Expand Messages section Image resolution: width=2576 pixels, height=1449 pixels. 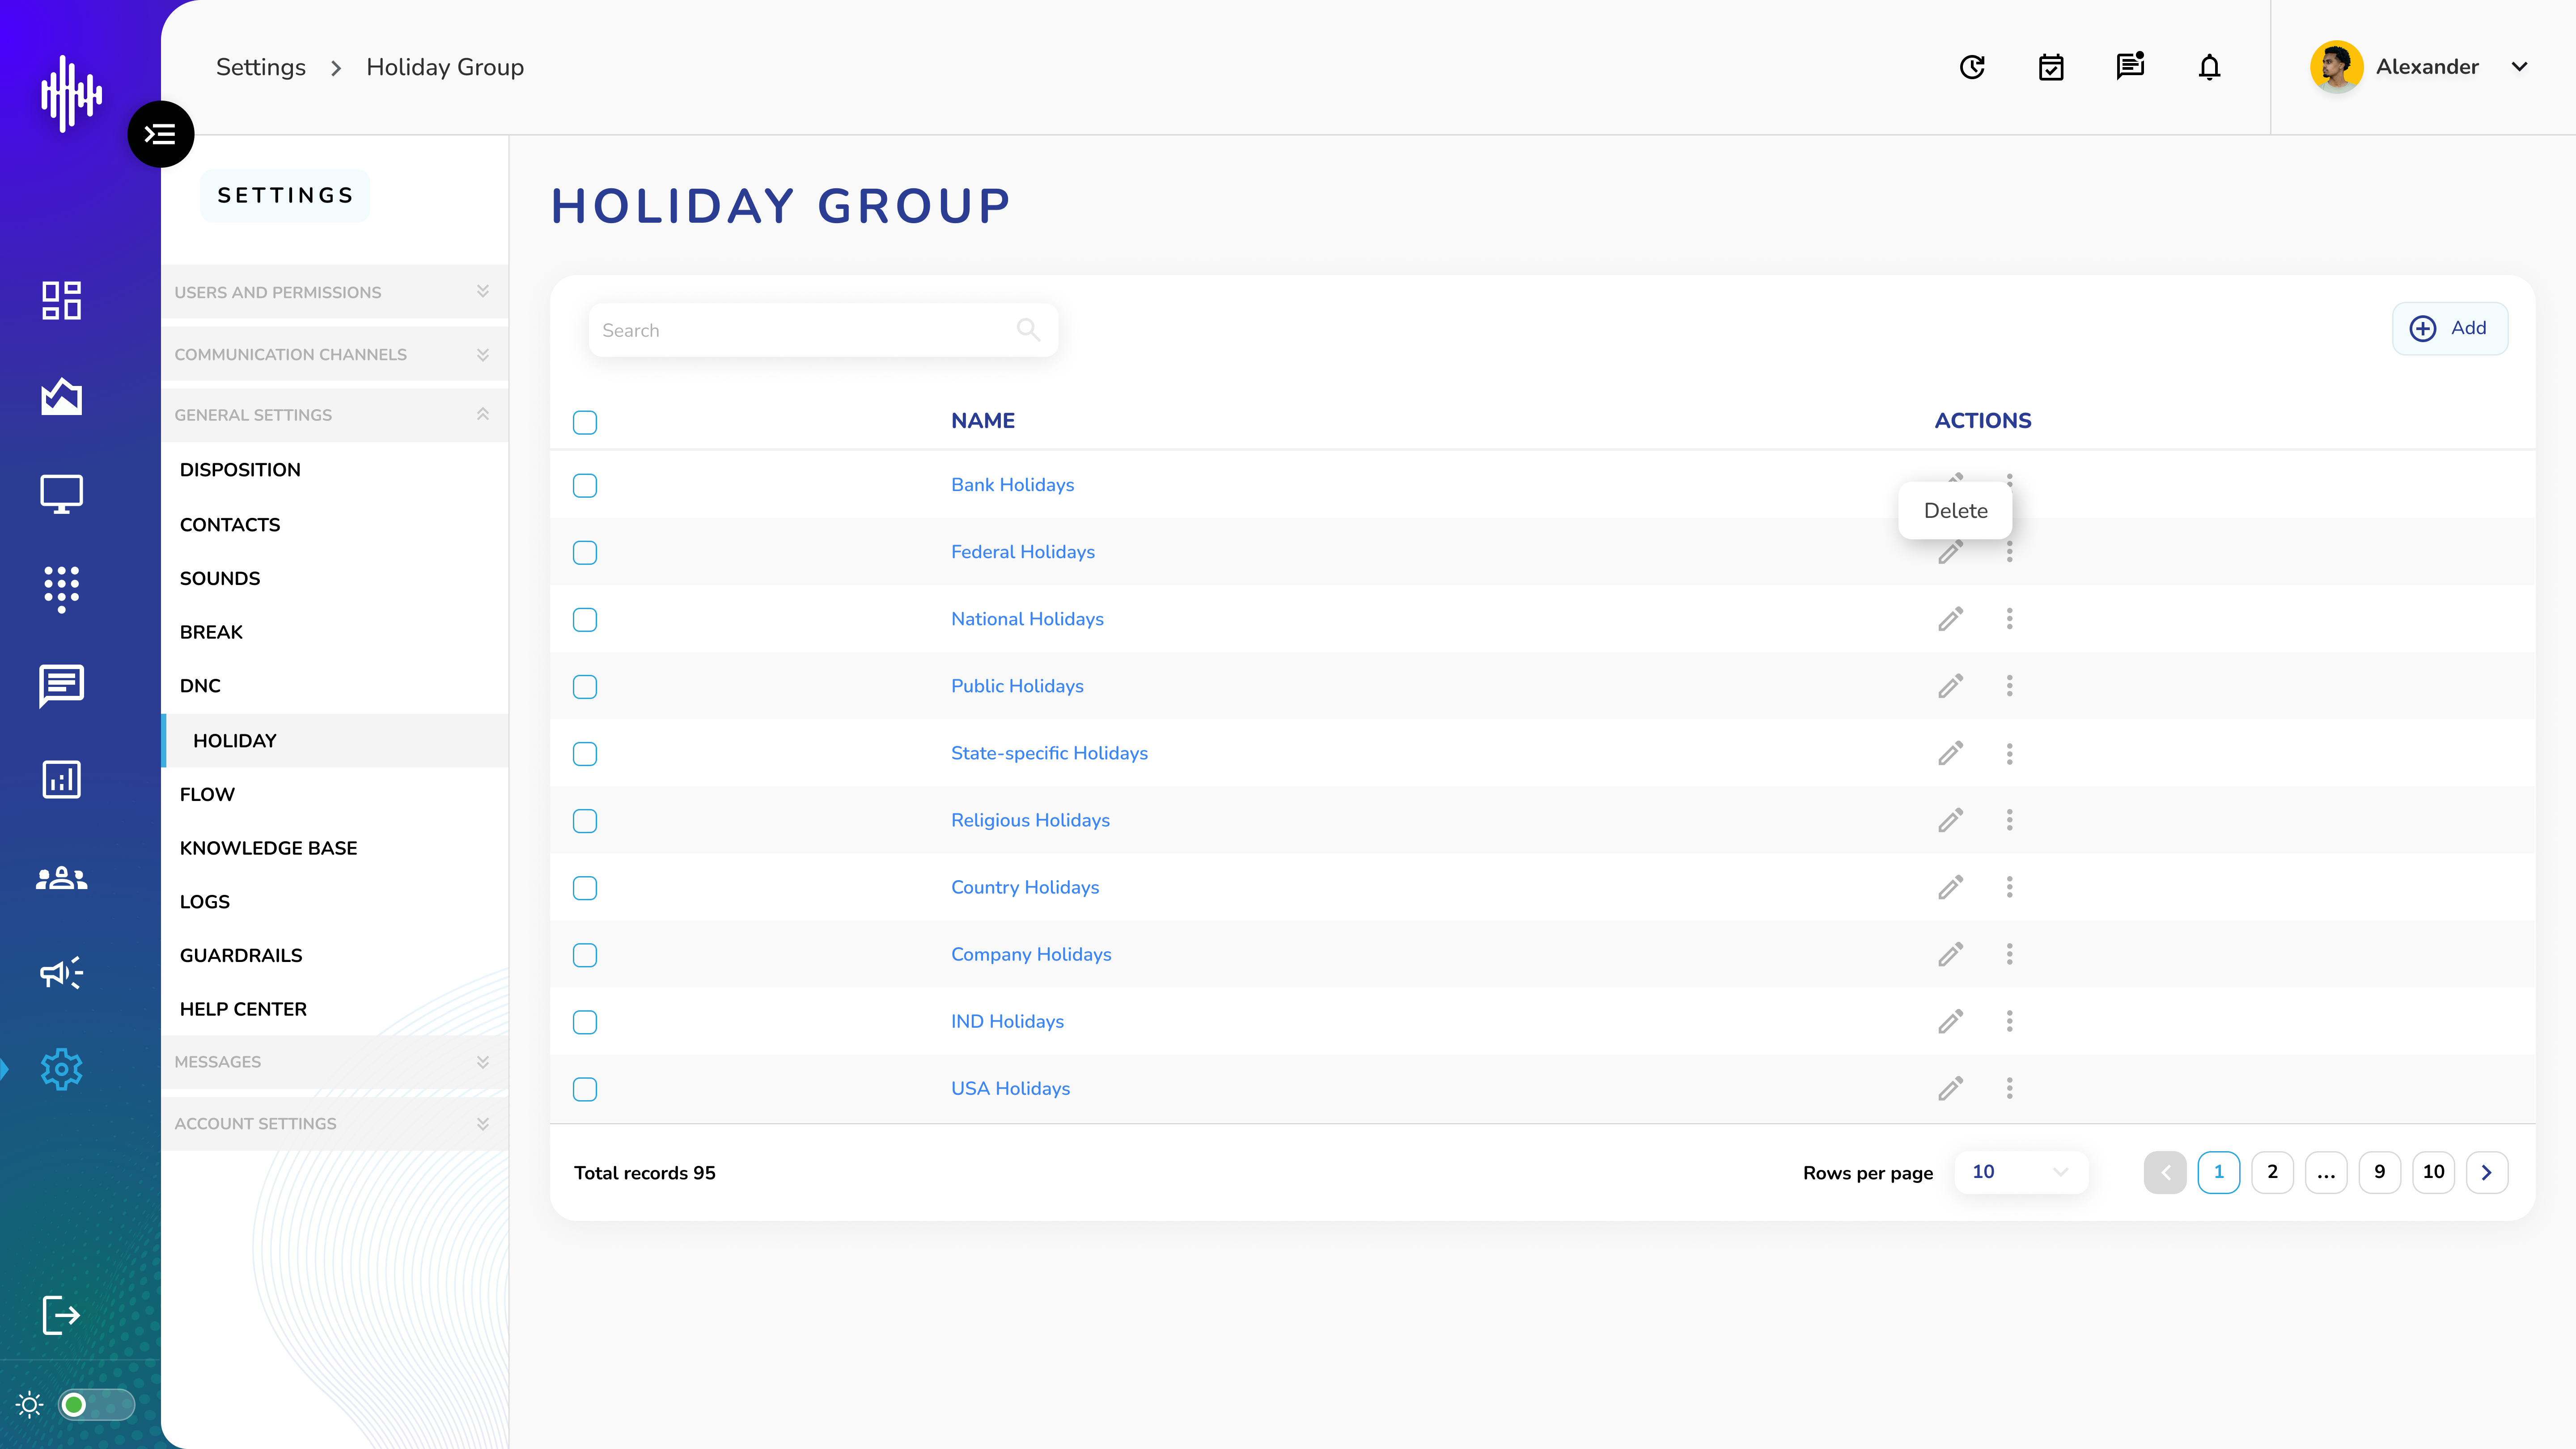click(334, 1062)
